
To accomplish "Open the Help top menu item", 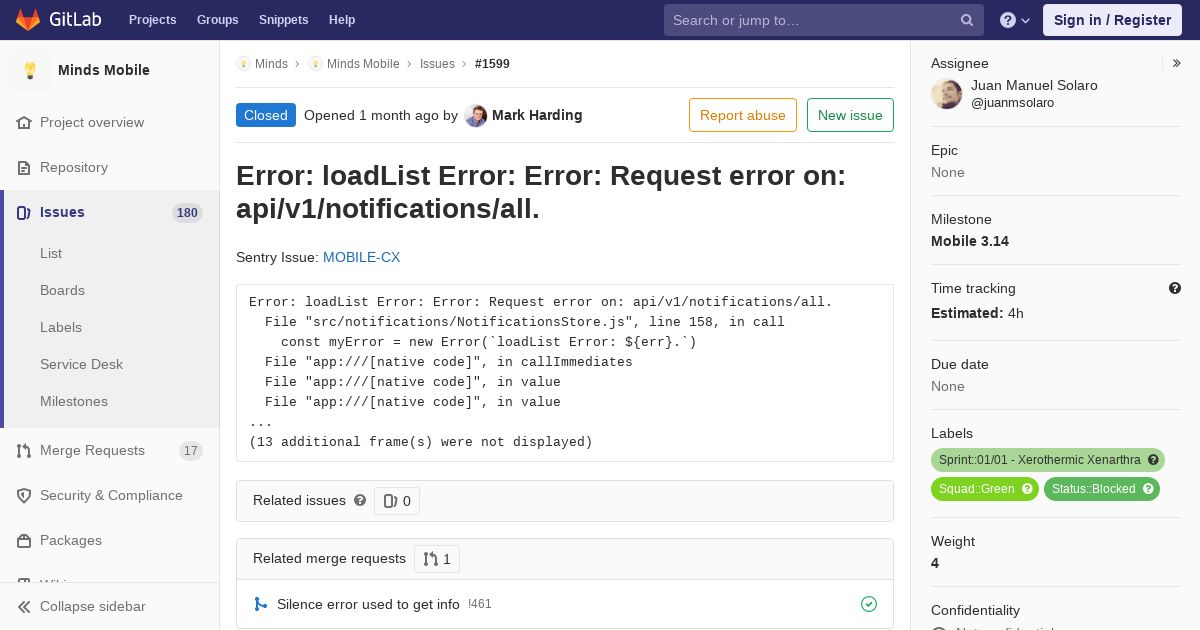I will (342, 20).
